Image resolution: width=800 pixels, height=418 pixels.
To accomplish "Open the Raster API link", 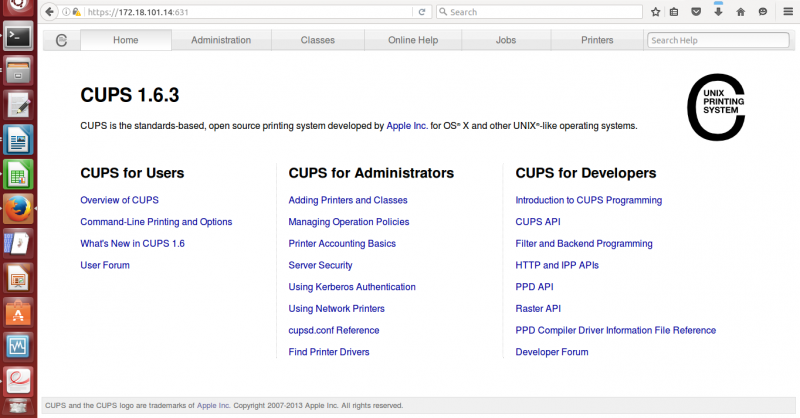I will click(x=538, y=308).
